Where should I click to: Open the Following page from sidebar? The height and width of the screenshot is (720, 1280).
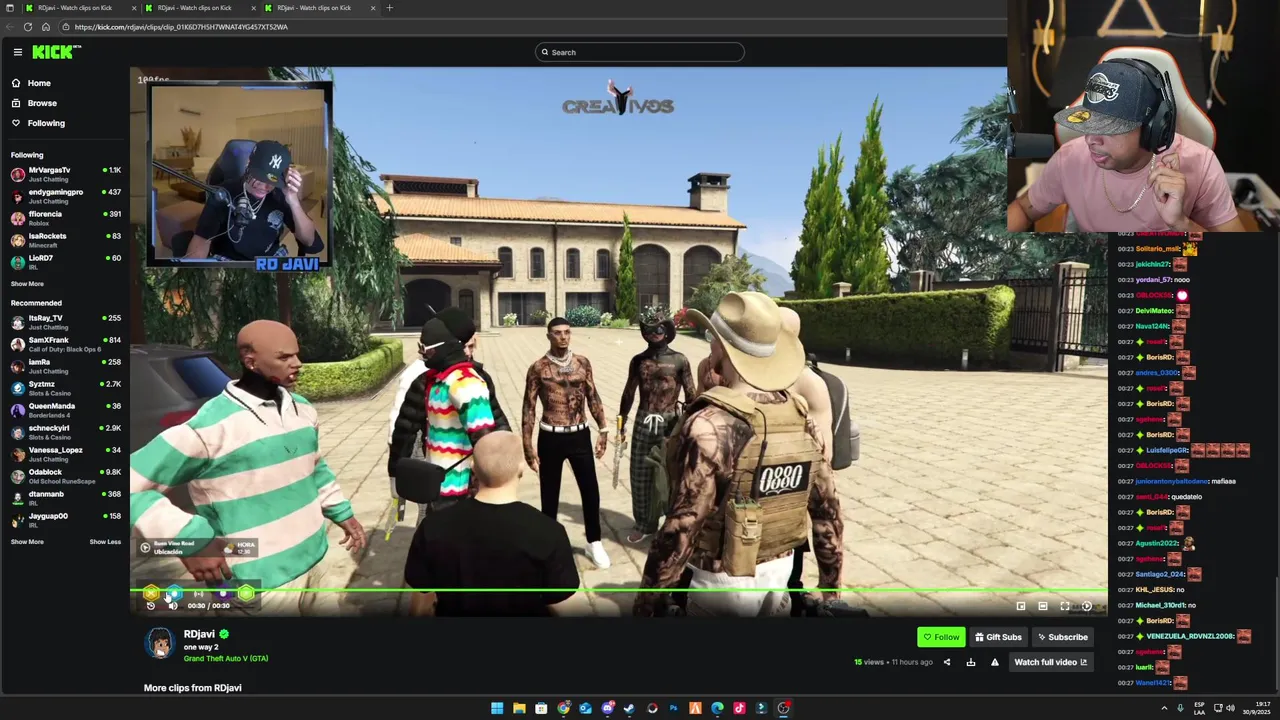coord(38,123)
